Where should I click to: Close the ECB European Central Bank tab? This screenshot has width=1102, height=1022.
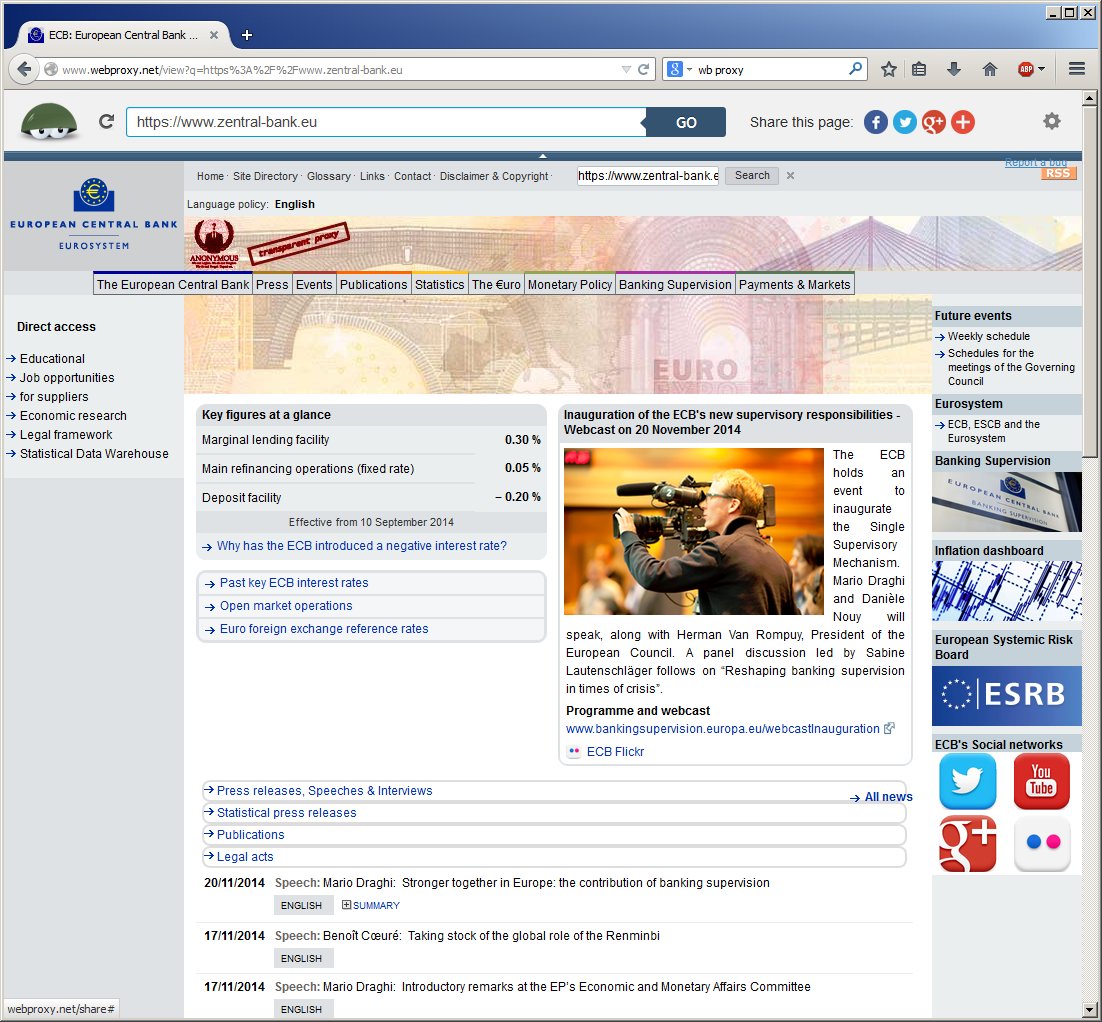coord(214,35)
